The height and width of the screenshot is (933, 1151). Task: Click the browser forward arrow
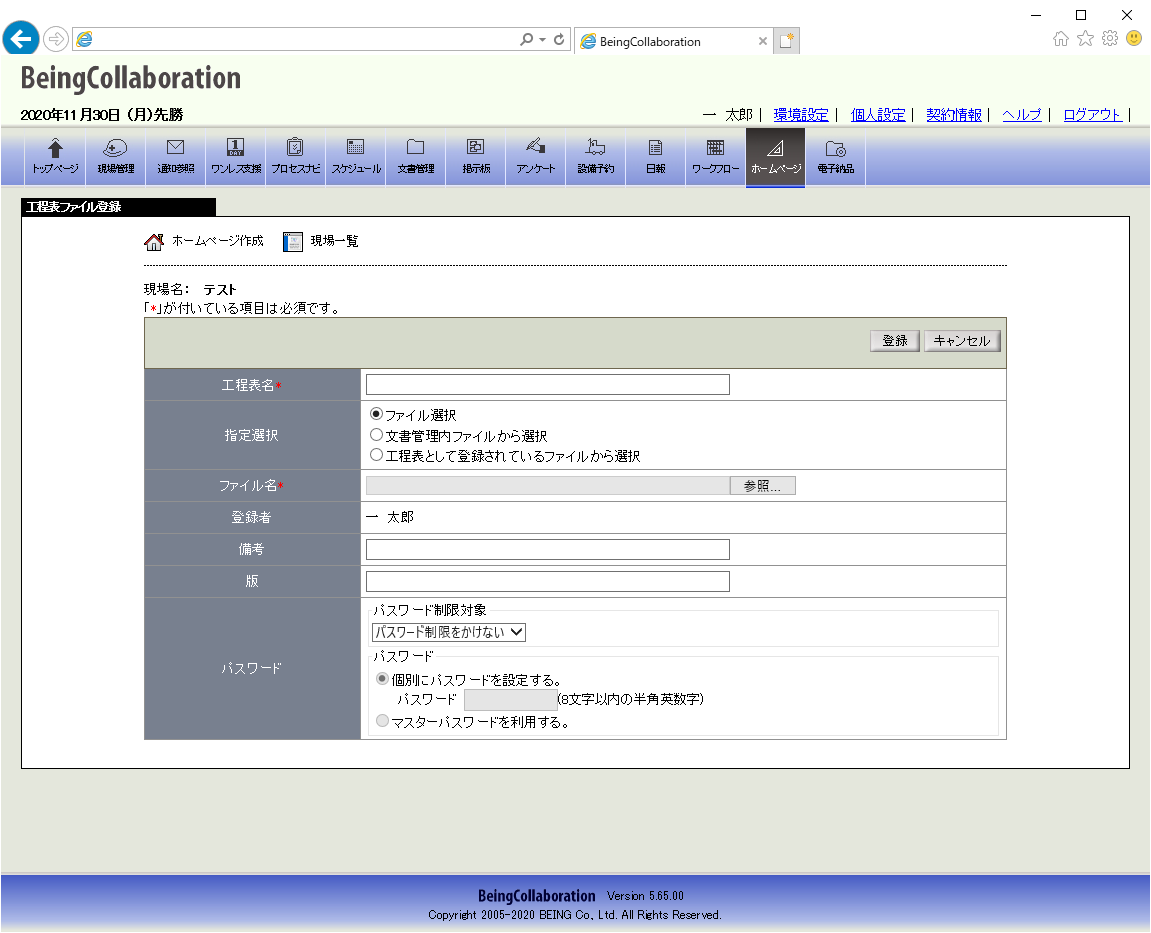56,39
